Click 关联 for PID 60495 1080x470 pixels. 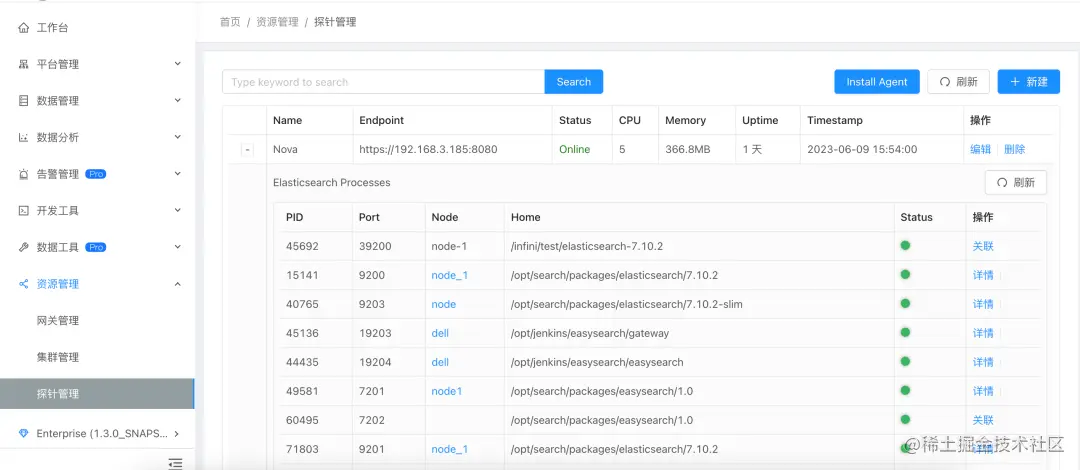[983, 420]
